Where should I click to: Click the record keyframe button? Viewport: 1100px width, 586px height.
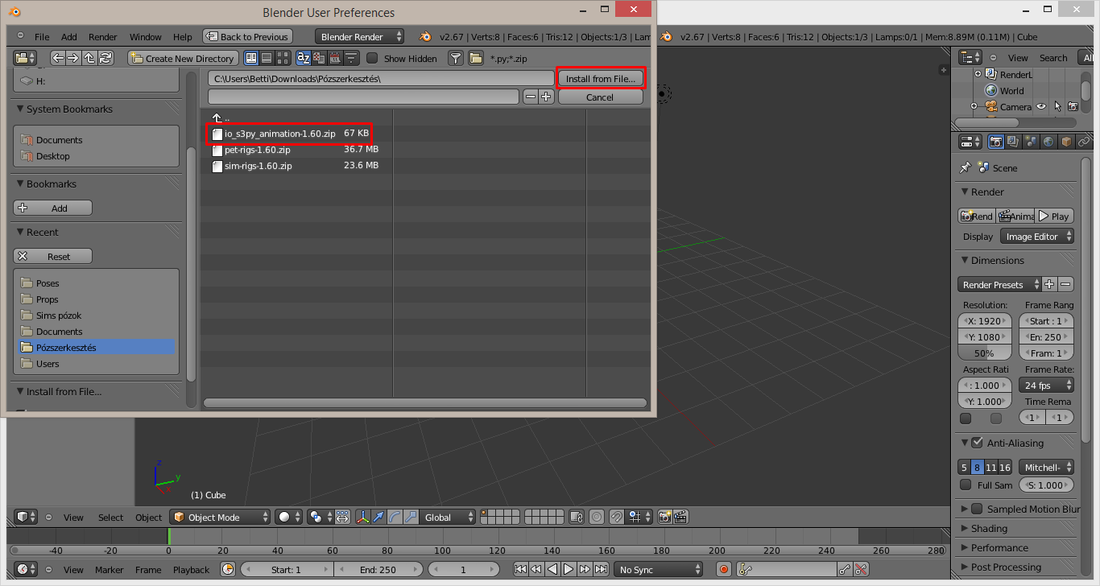point(723,569)
